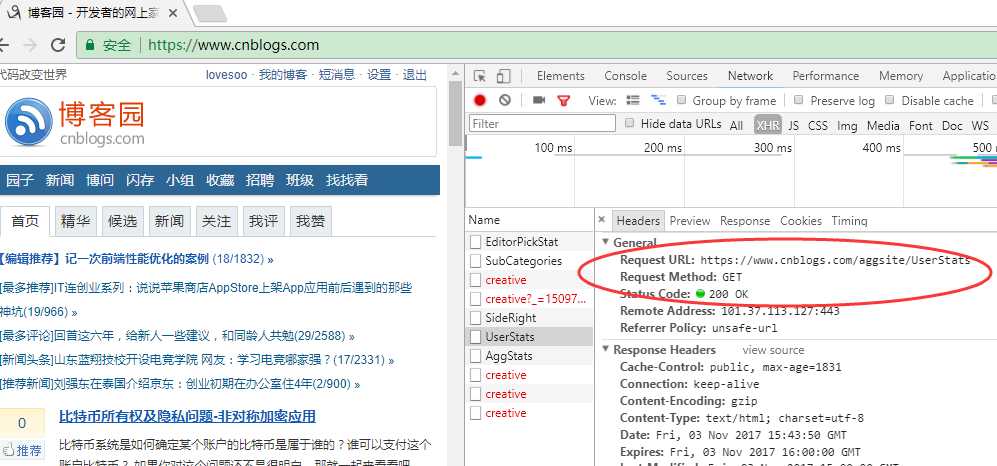Select the DevTools inspect element icon

tap(480, 76)
